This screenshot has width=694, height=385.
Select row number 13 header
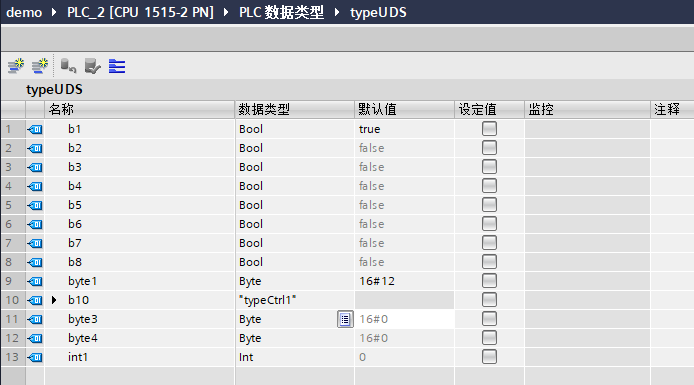12,358
